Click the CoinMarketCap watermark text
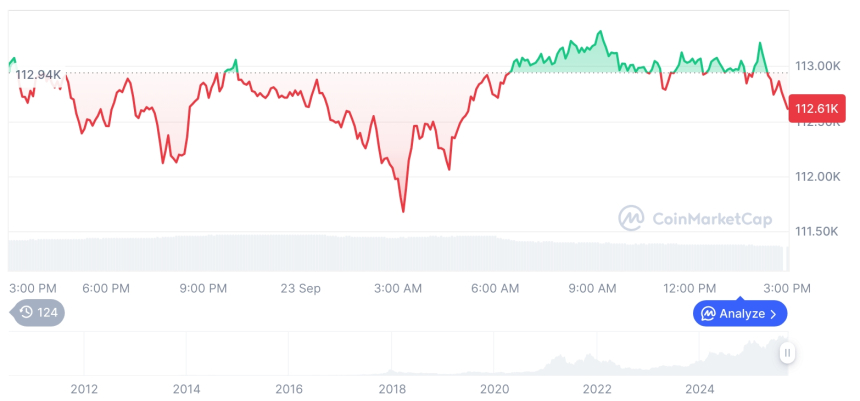Viewport: 860px width, 401px height. [700, 217]
